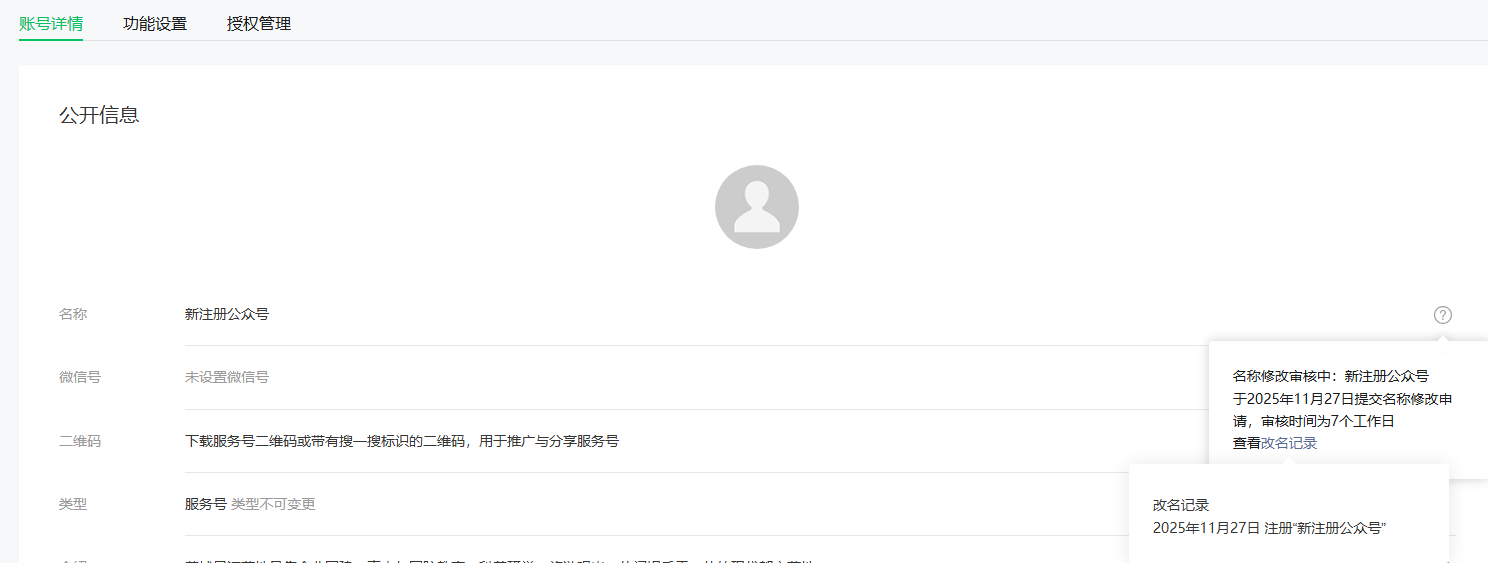
Task: Click the 二维码 download description text
Action: (402, 441)
